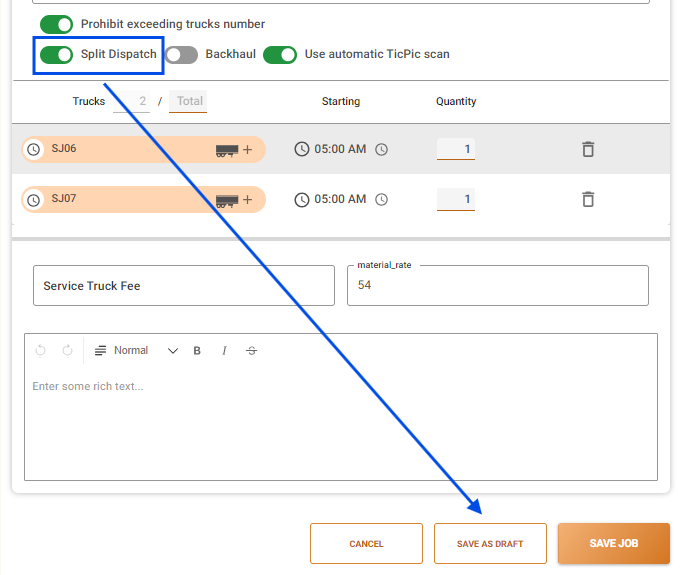Click the trailer icon on SJ07 row
The image size is (681, 575).
pyautogui.click(x=227, y=201)
